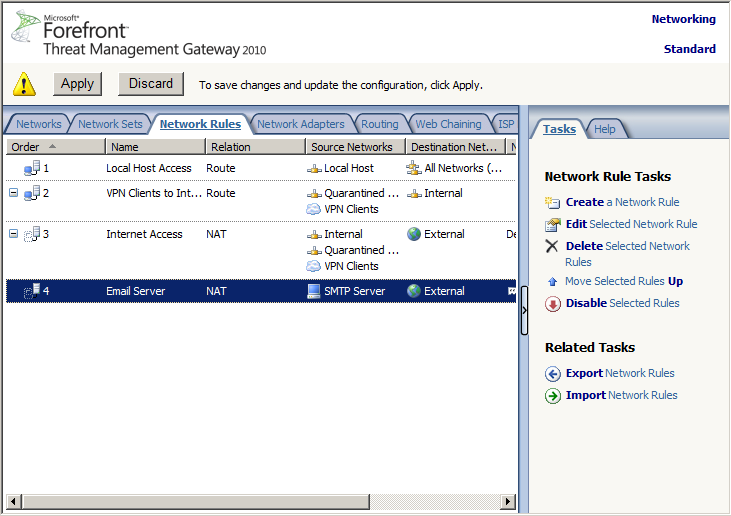Sort by the Relation column header

pyautogui.click(x=255, y=147)
